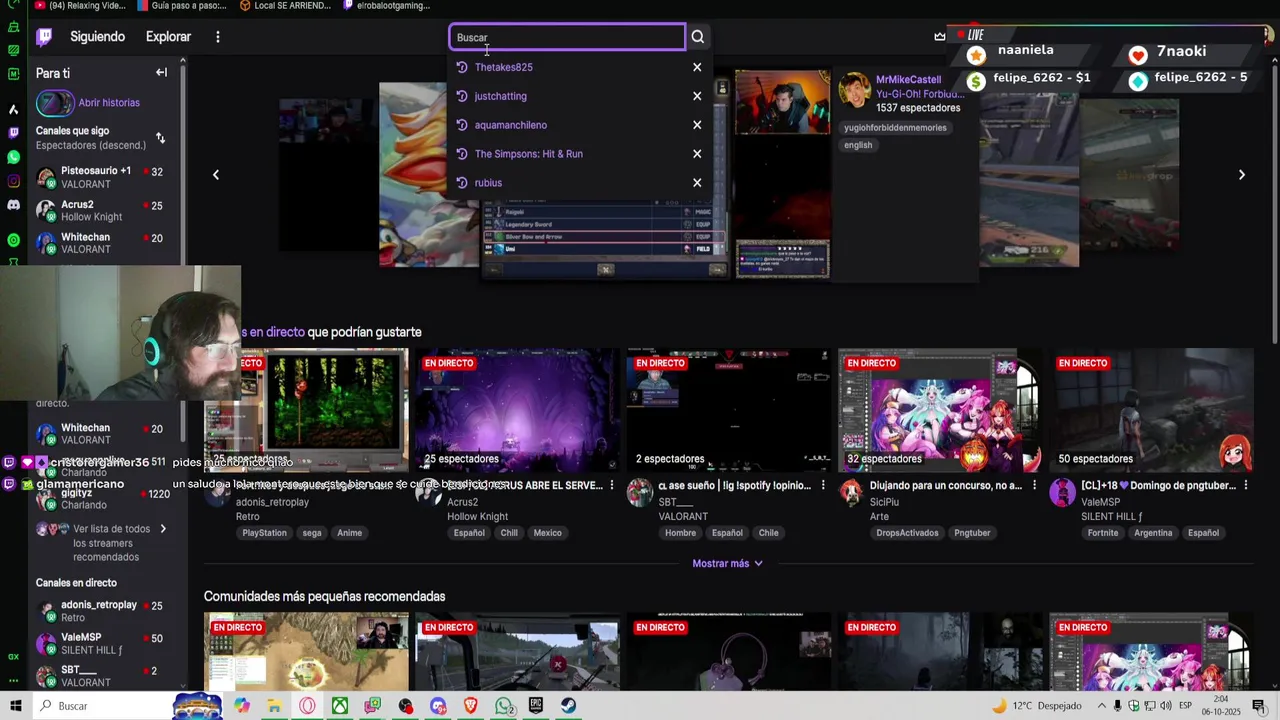
Task: Focus the Twitch Buscar search field
Action: click(567, 37)
